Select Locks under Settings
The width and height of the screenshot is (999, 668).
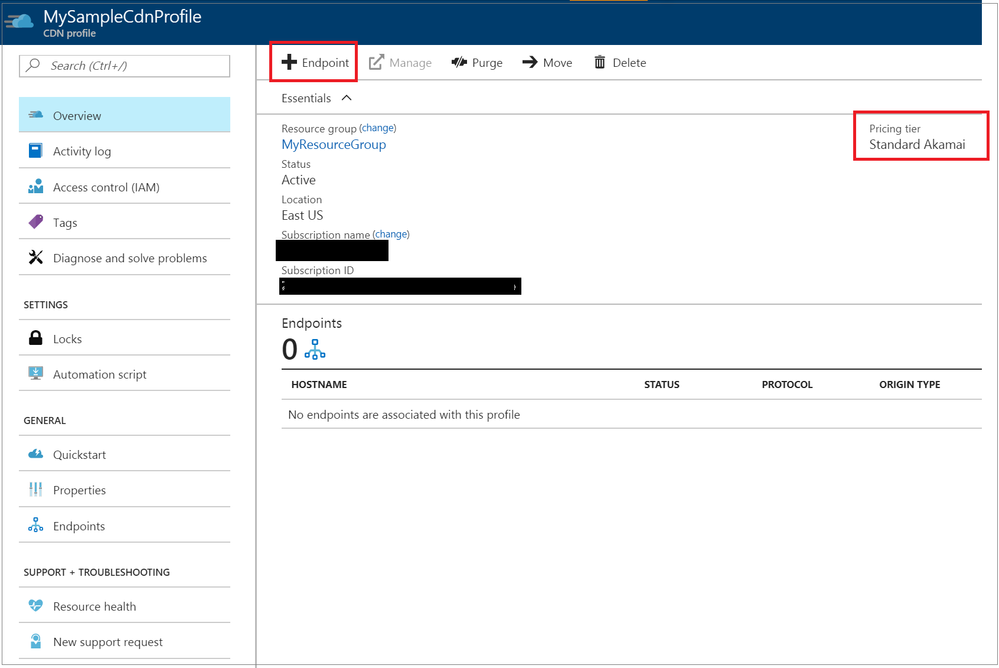click(x=124, y=338)
